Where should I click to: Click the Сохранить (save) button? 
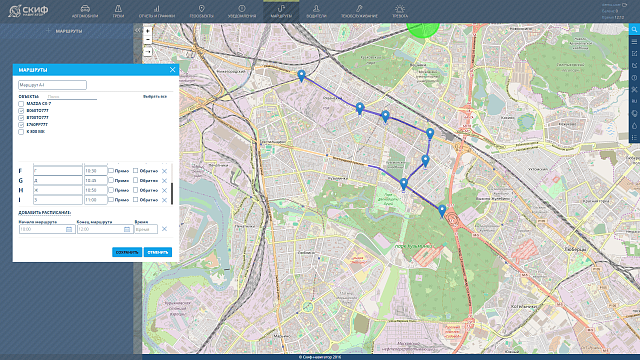pos(127,252)
